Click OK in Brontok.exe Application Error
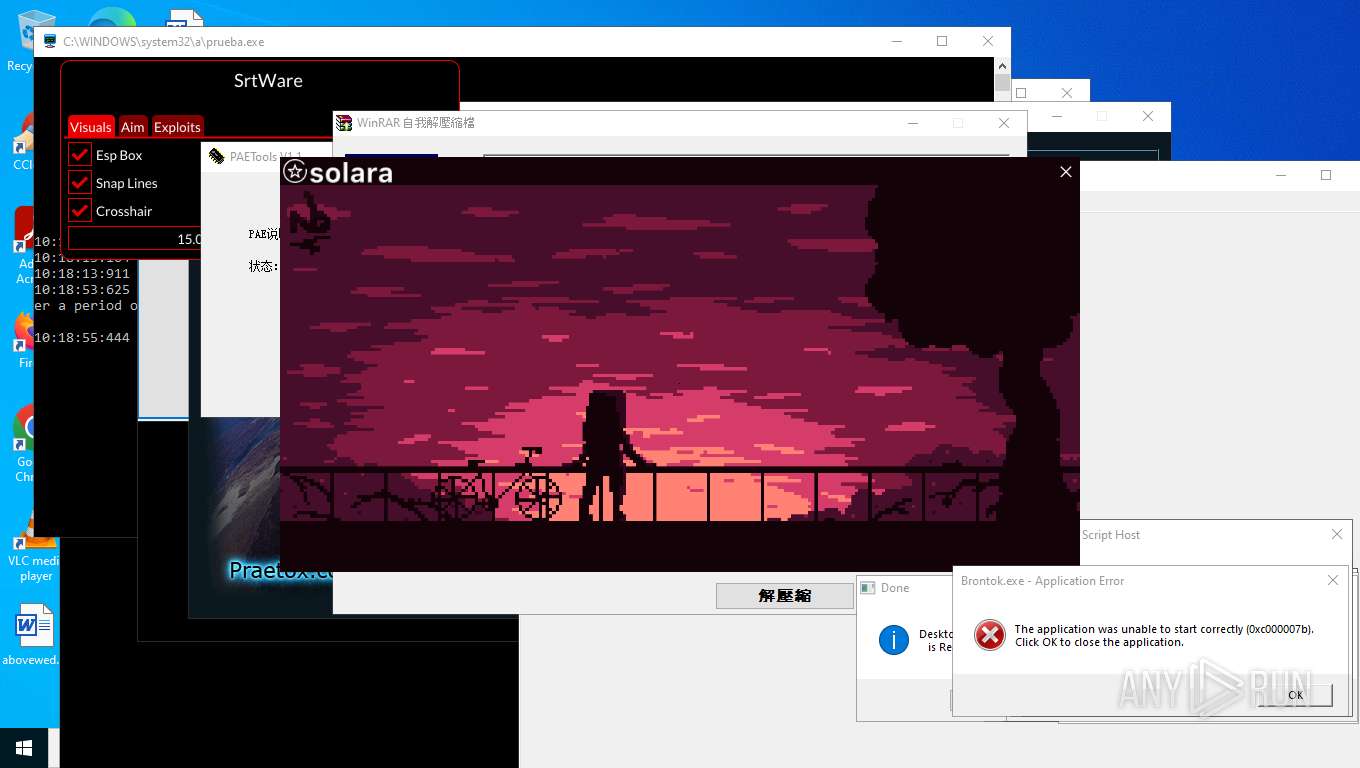 point(1295,694)
